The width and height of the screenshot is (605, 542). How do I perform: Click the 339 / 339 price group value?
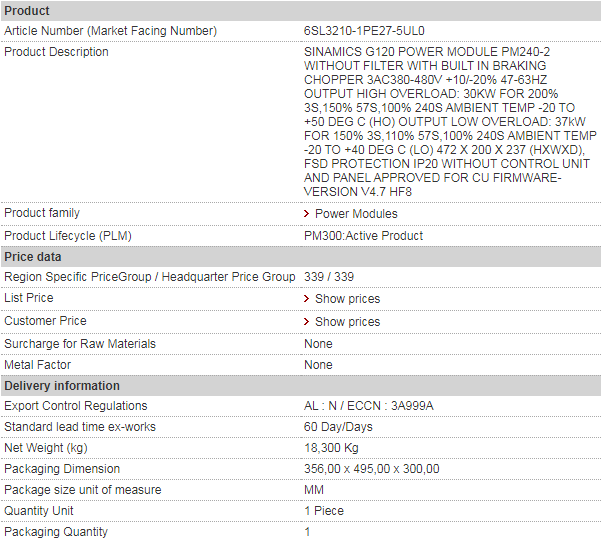329,277
